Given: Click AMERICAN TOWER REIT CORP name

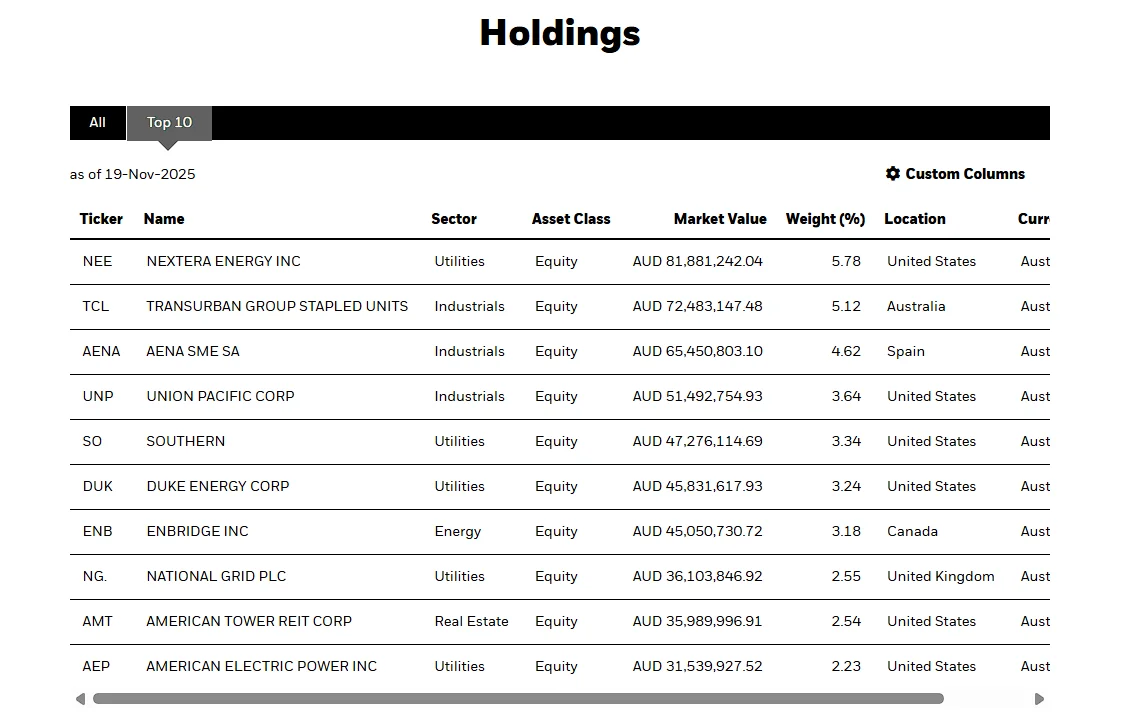Looking at the screenshot, I should (249, 621).
